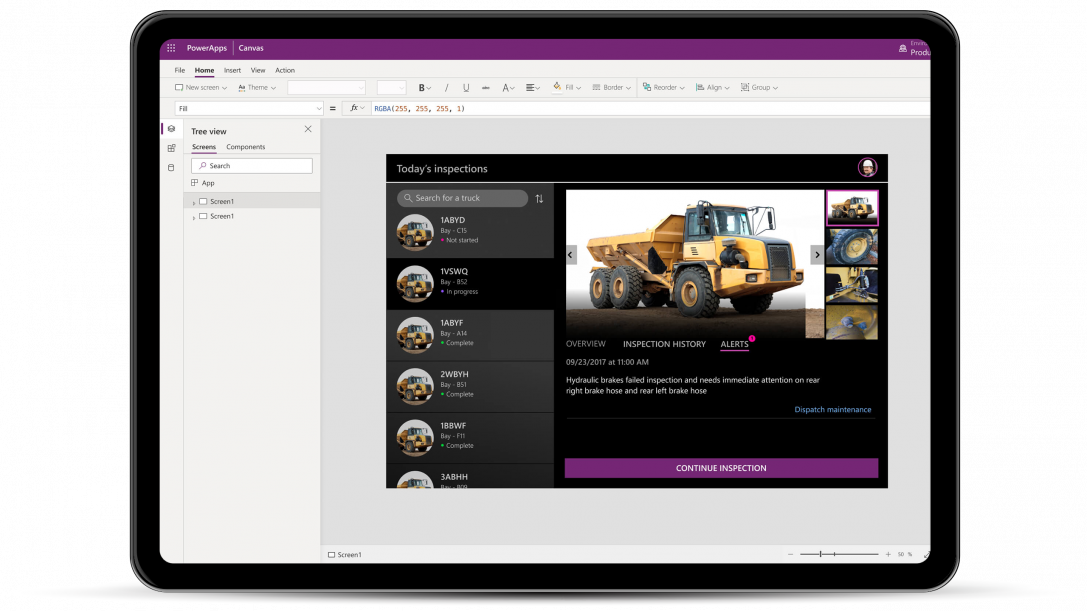The height and width of the screenshot is (611, 1087).
Task: Click the strikethrough icon in the toolbar
Action: click(x=484, y=88)
